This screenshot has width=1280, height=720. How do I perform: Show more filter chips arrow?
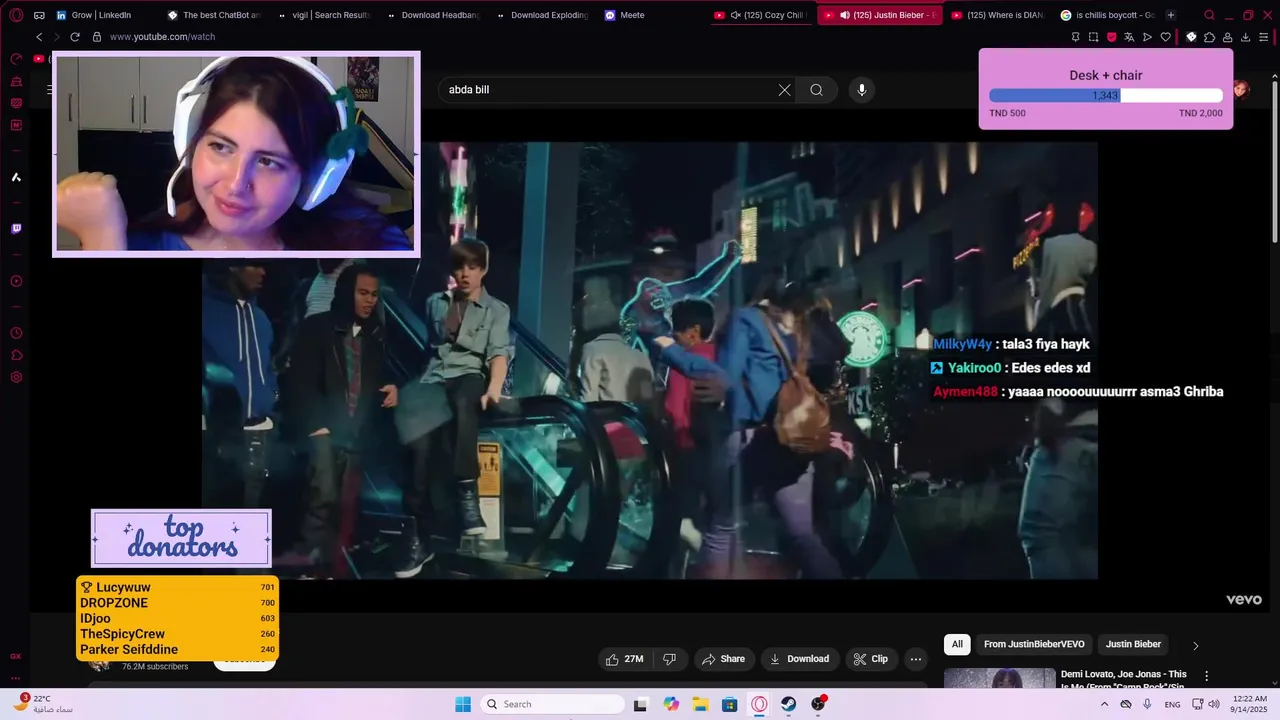[x=1195, y=645]
